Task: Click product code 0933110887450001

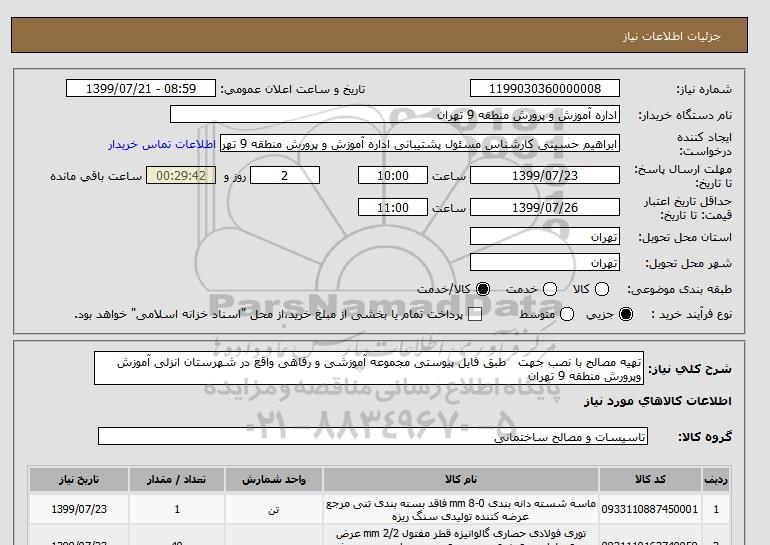Action: point(650,509)
